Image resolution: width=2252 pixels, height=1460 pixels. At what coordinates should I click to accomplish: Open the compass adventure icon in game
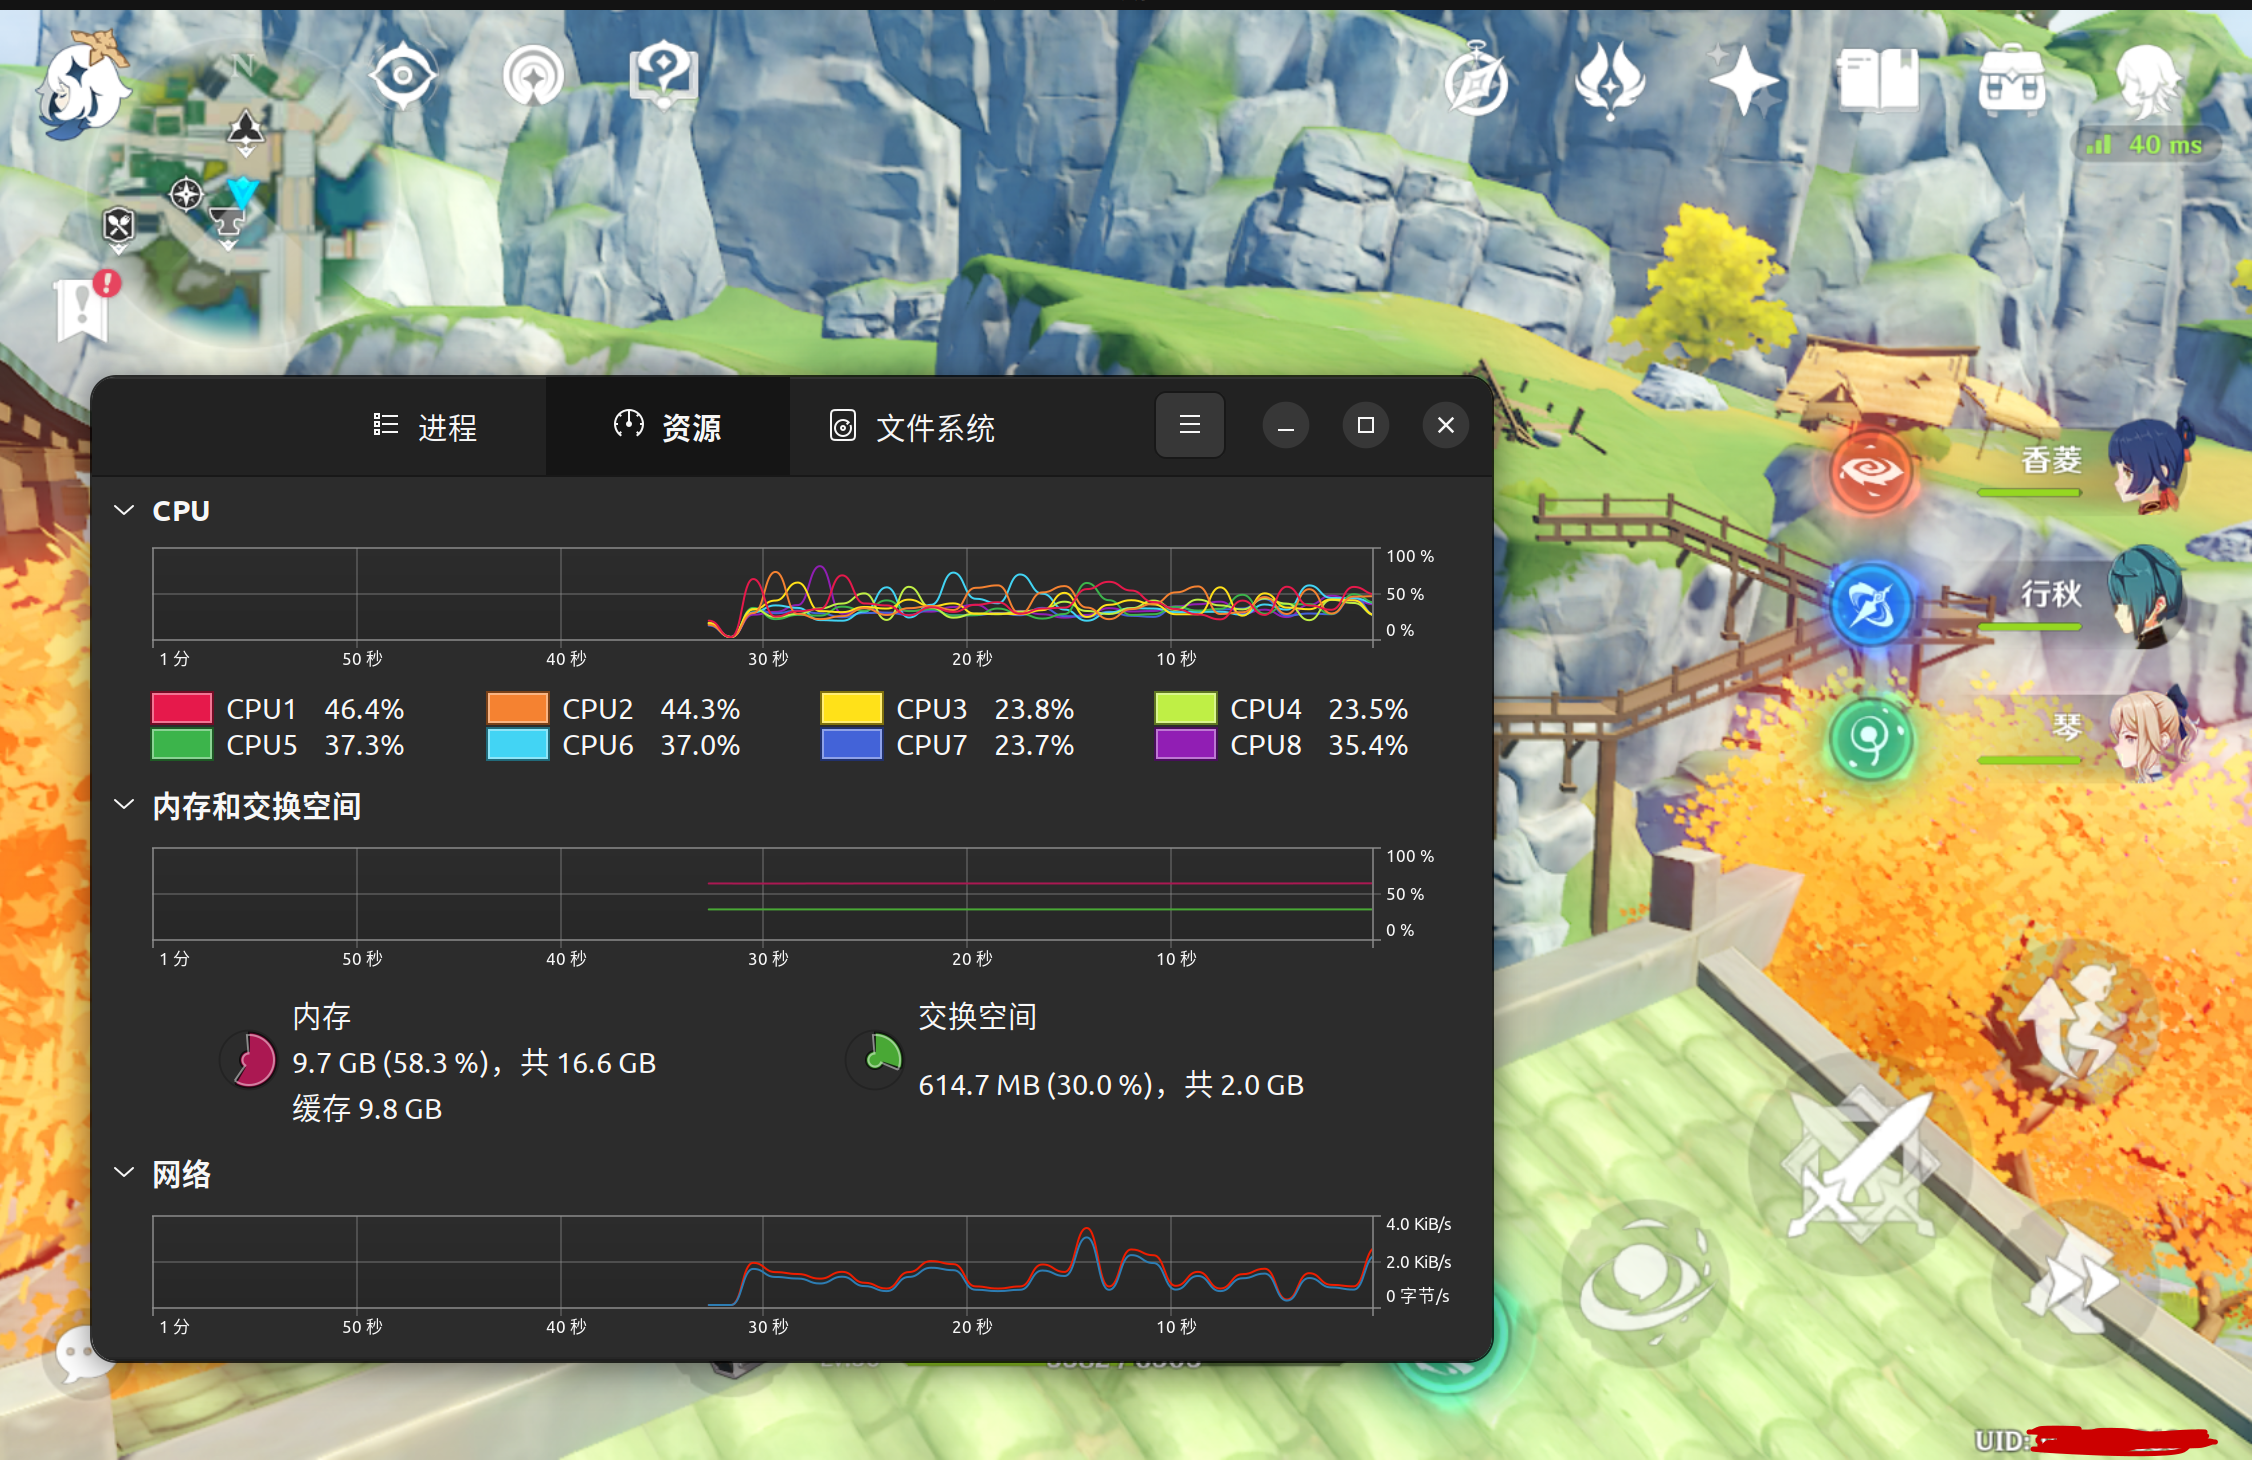click(x=1477, y=80)
